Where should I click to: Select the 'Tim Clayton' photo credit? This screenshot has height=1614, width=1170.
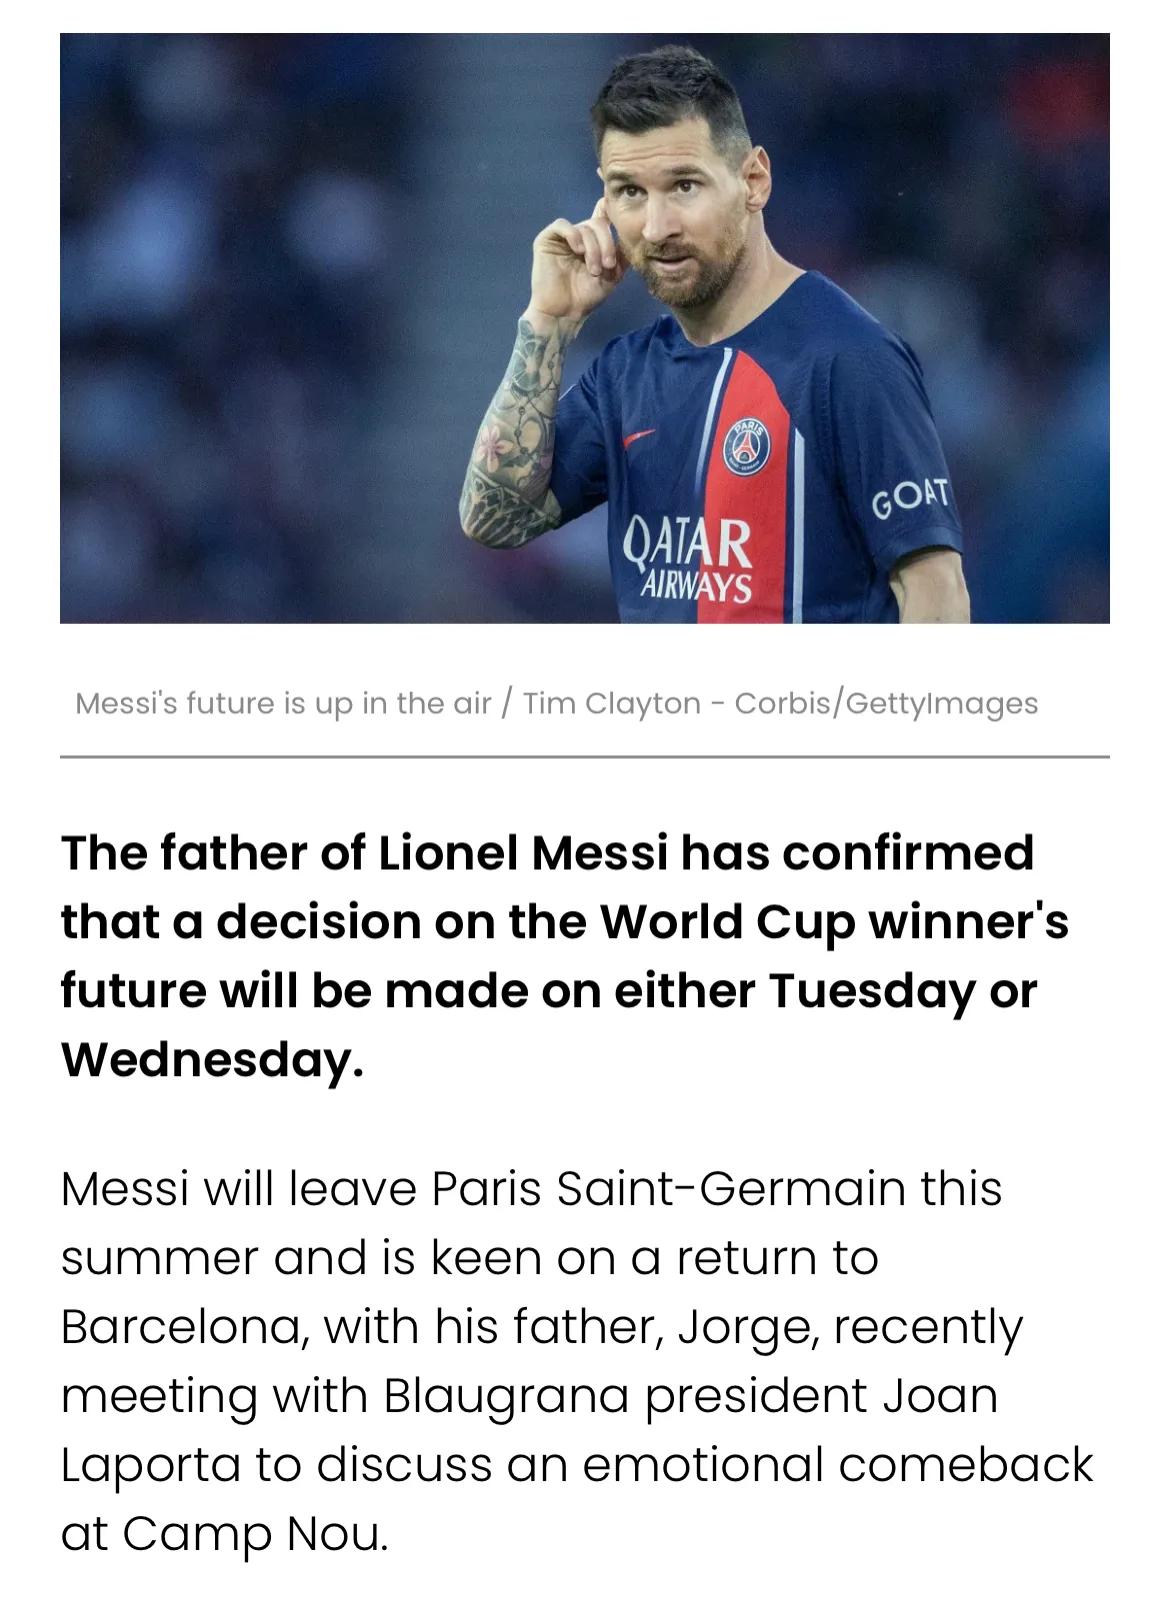[x=612, y=703]
